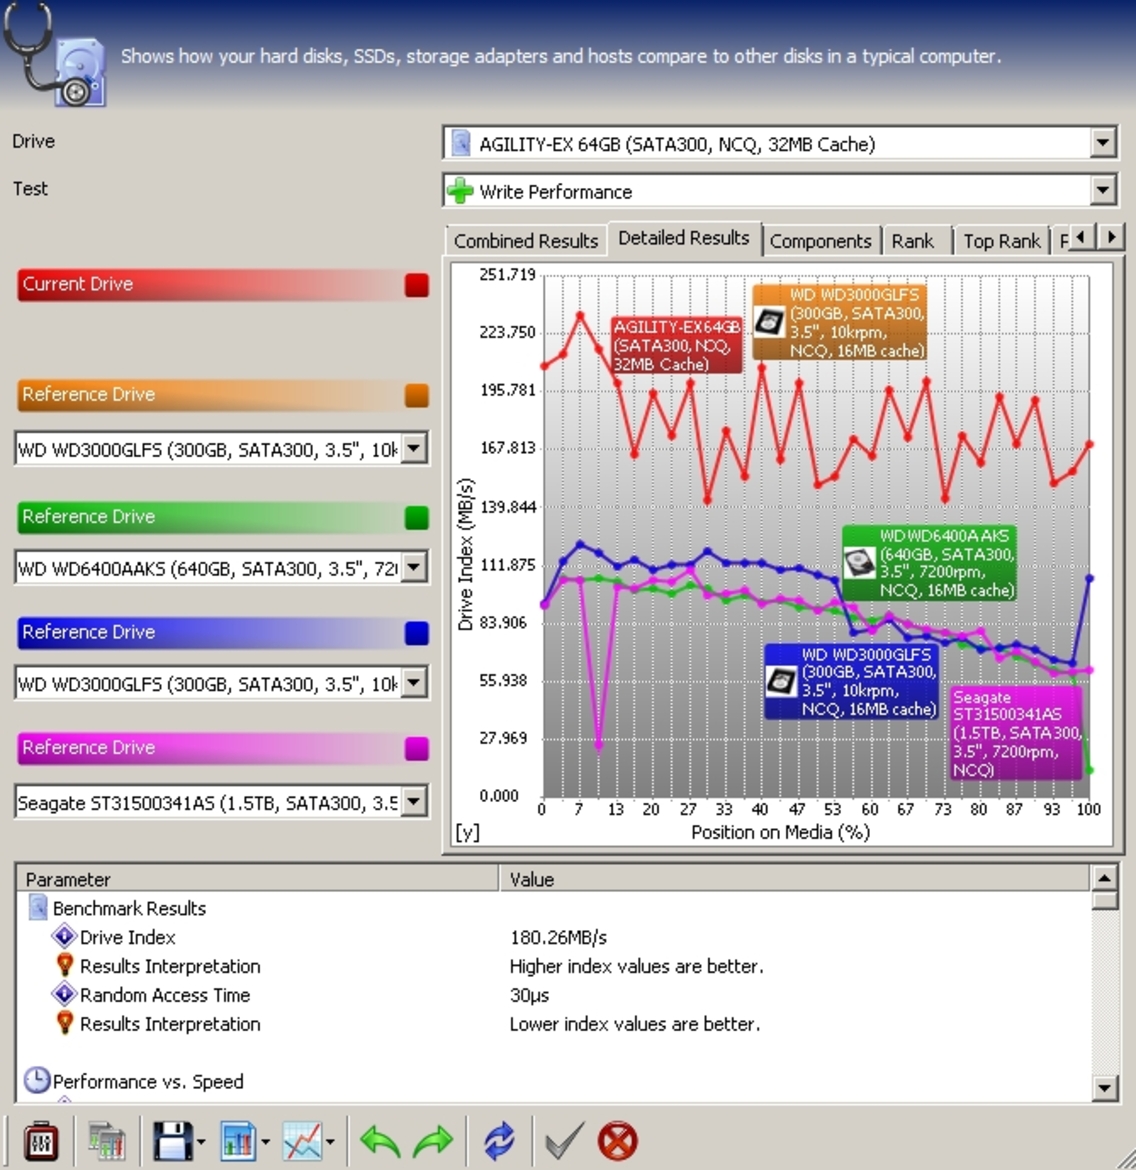The height and width of the screenshot is (1170, 1136).
Task: Click the results list scrollbar up arrow
Action: pyautogui.click(x=1104, y=878)
